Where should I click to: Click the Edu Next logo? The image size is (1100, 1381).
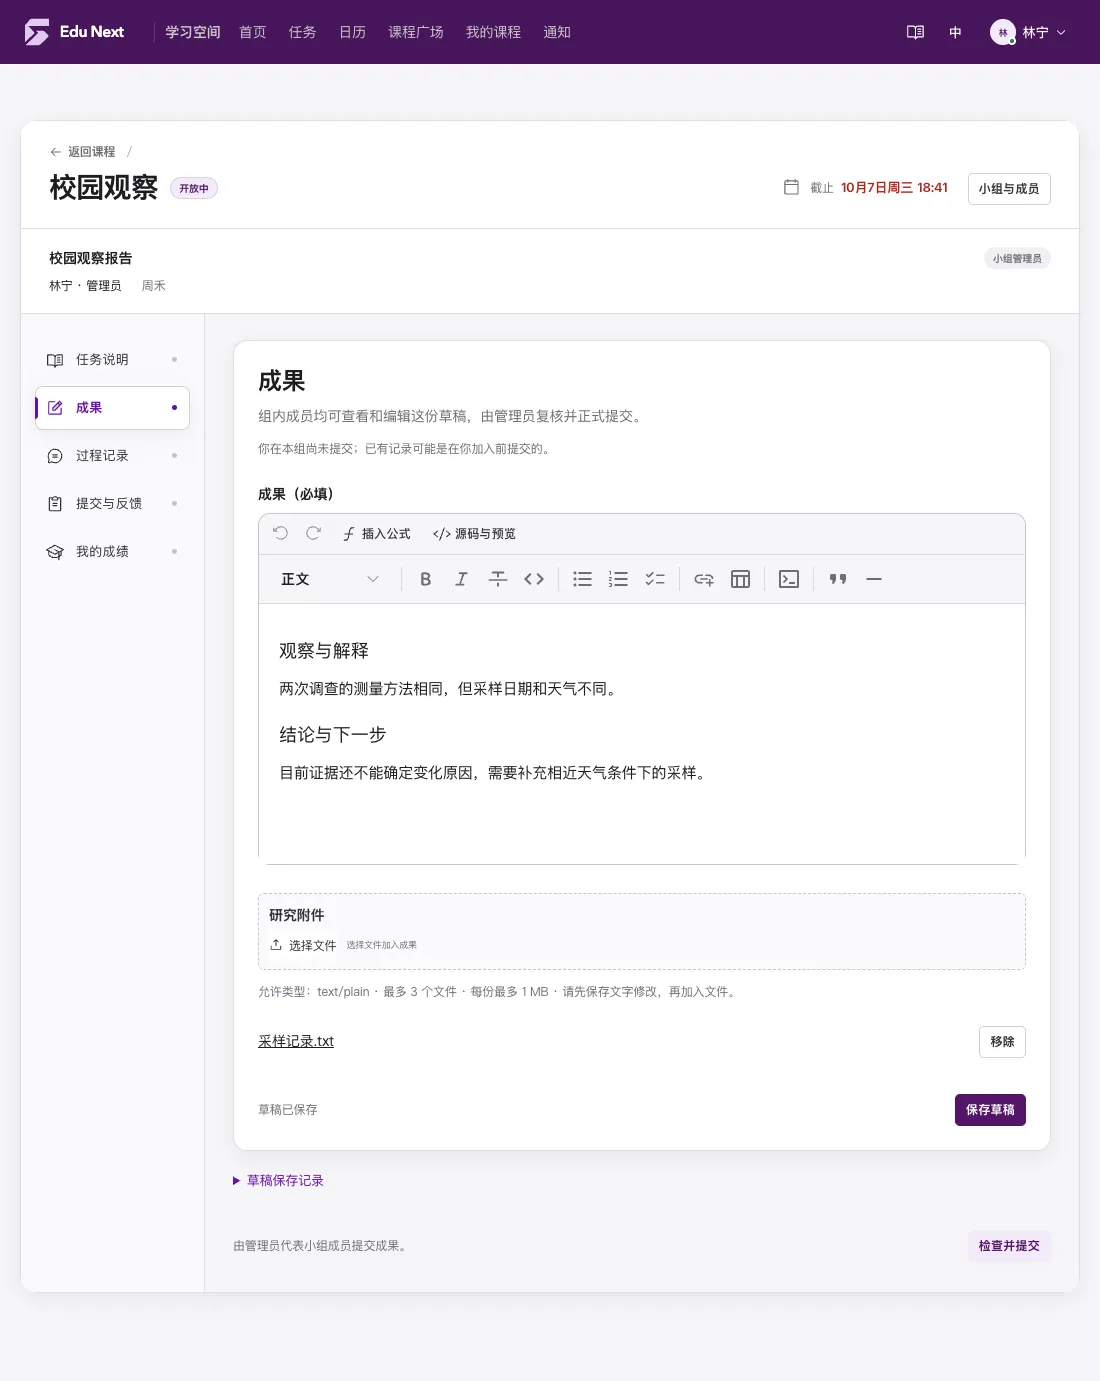pos(74,32)
